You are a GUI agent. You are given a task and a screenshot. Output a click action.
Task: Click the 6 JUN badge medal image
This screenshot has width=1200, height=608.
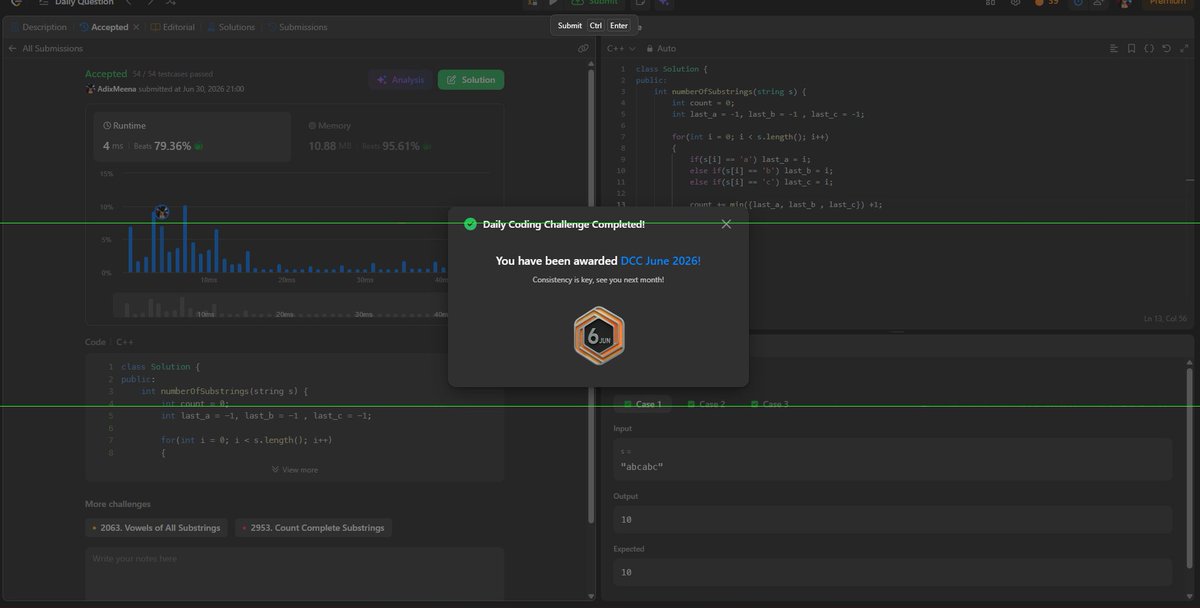click(598, 336)
